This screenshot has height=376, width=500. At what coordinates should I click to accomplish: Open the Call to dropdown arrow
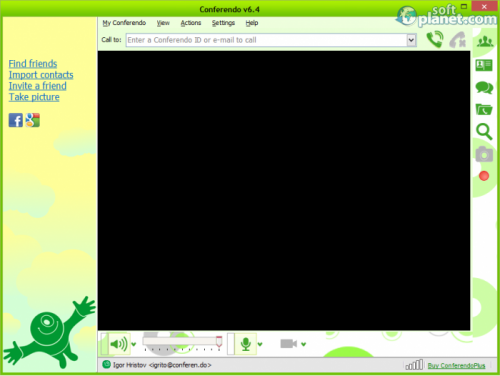click(411, 40)
